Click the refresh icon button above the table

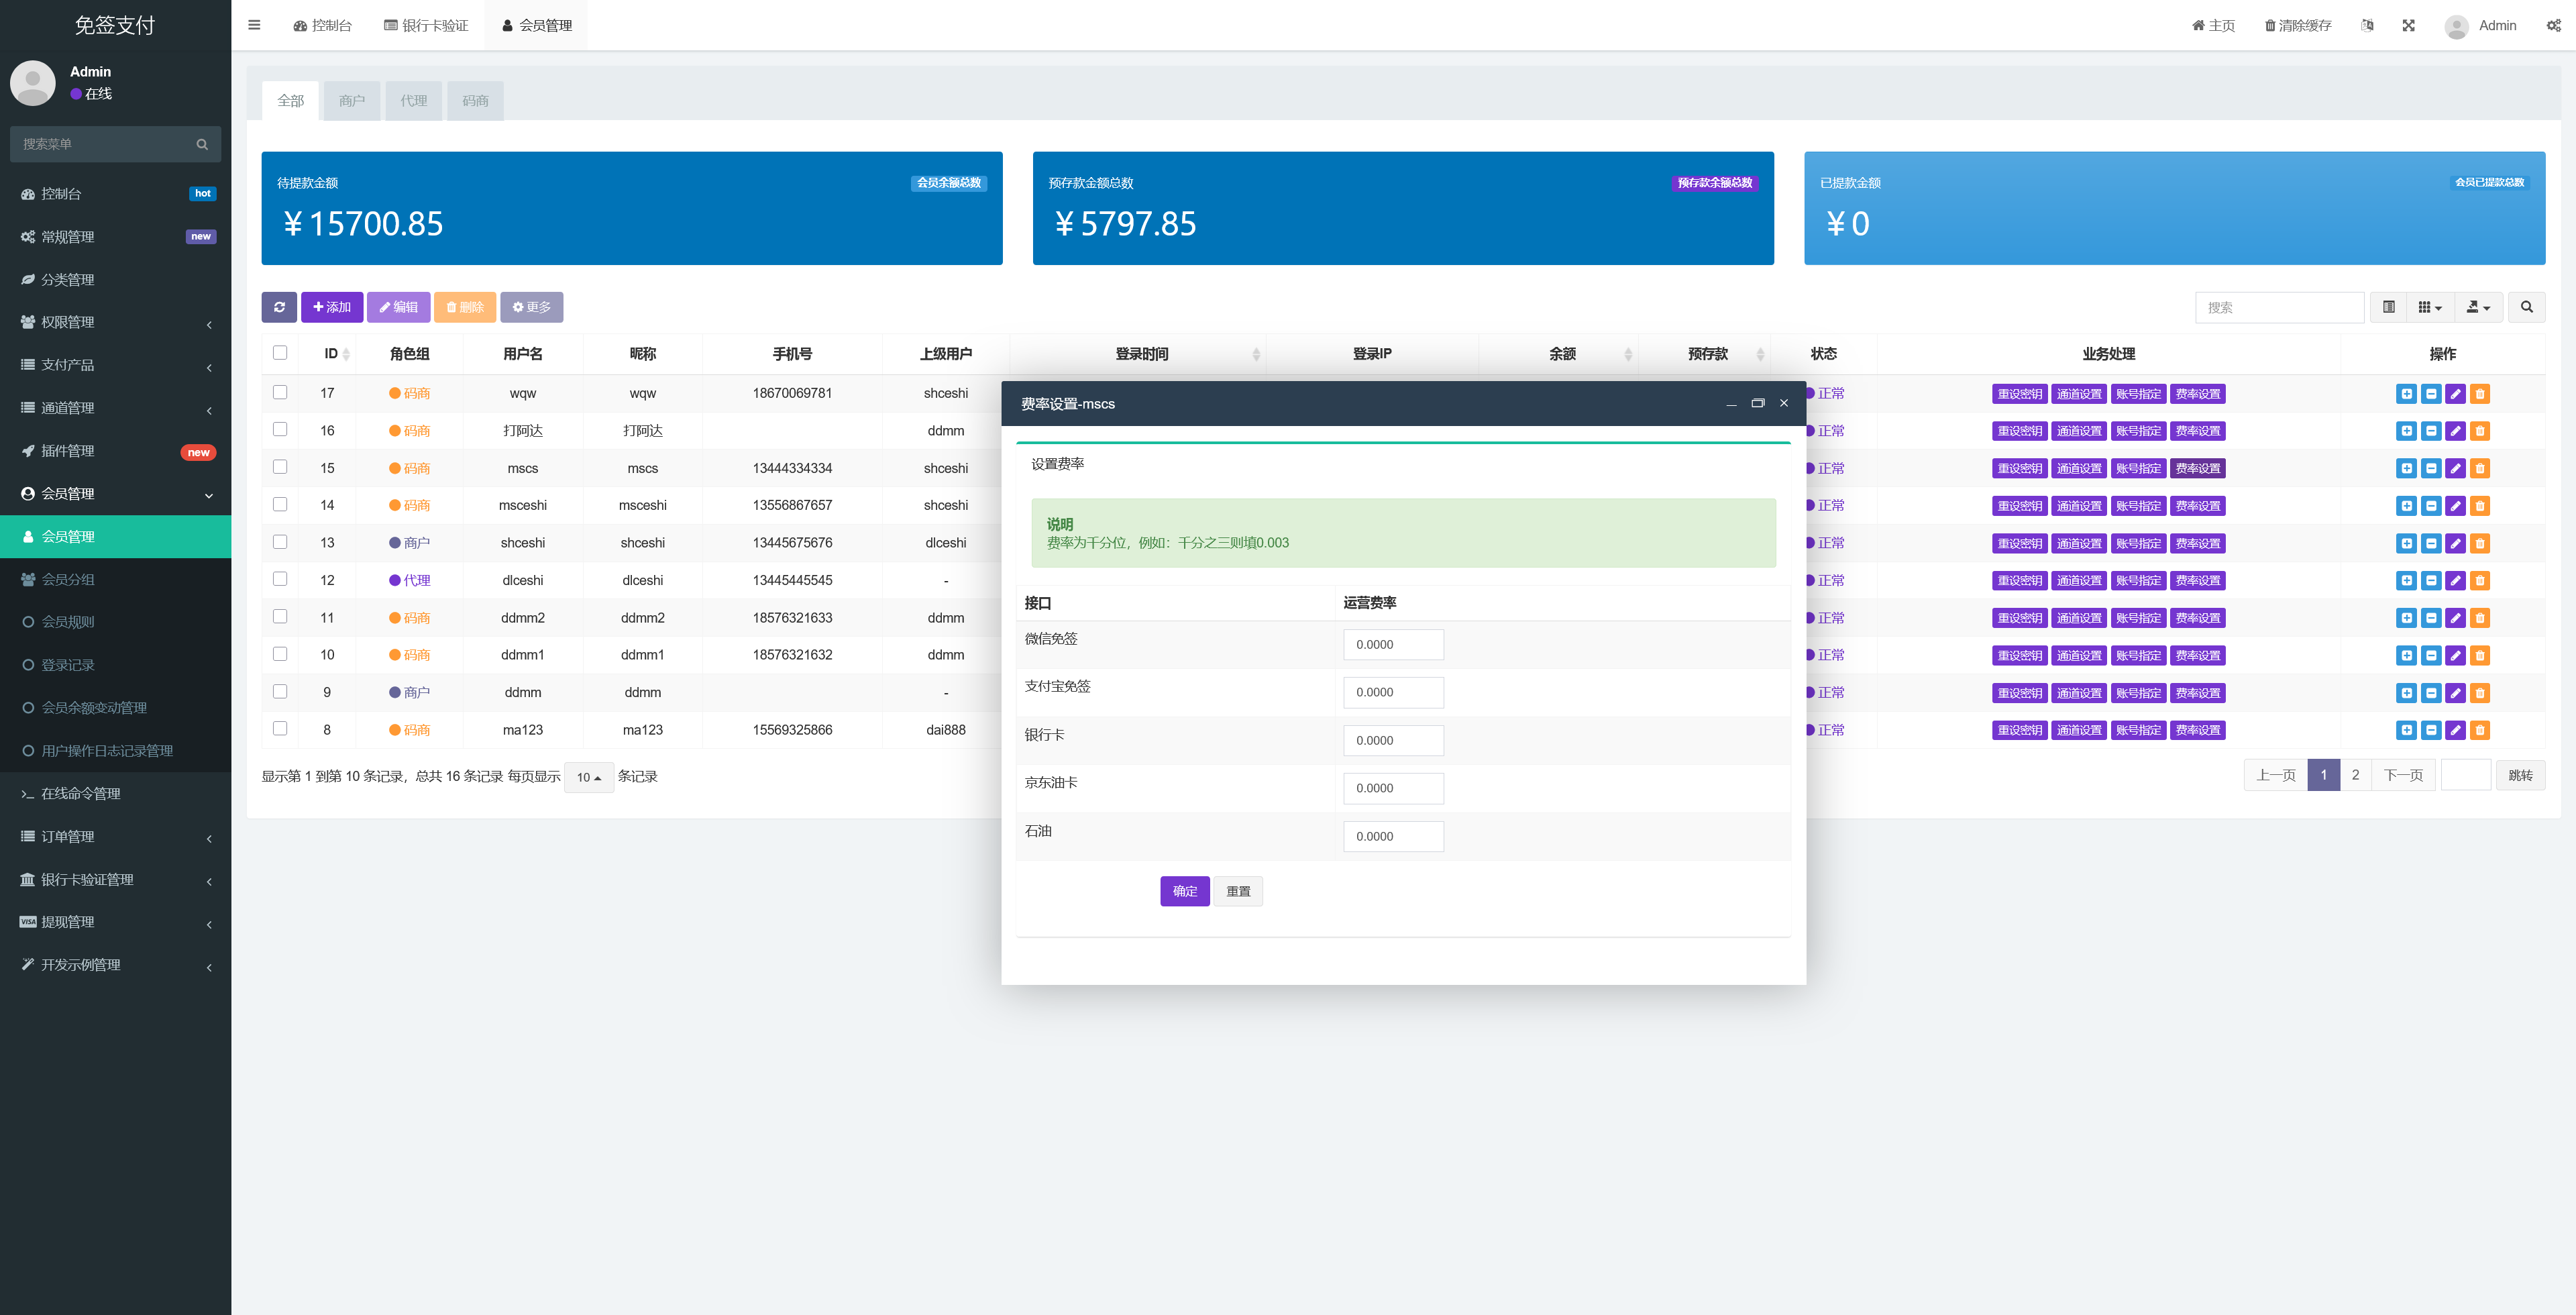279,307
